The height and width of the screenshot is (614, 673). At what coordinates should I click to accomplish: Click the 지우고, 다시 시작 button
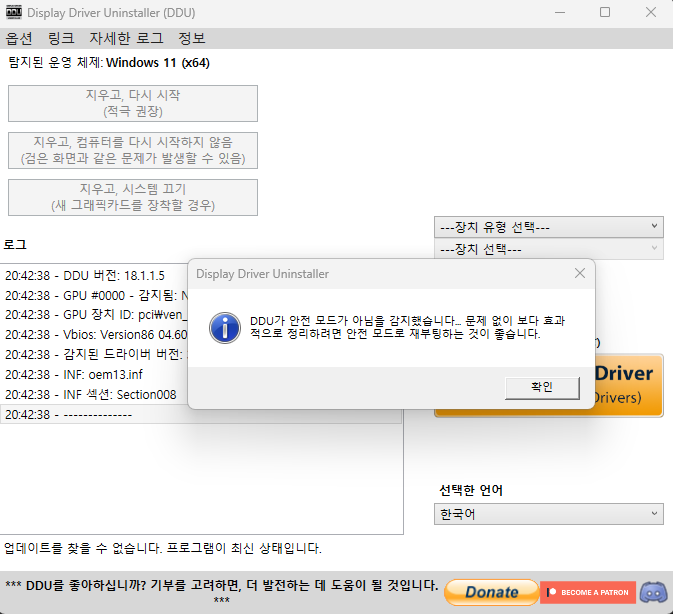(x=133, y=103)
